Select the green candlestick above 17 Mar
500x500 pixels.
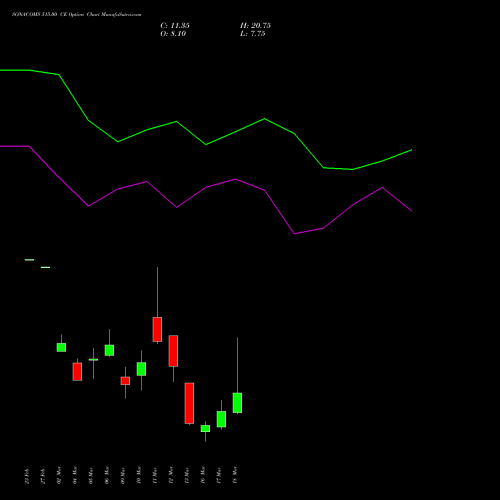point(221,419)
